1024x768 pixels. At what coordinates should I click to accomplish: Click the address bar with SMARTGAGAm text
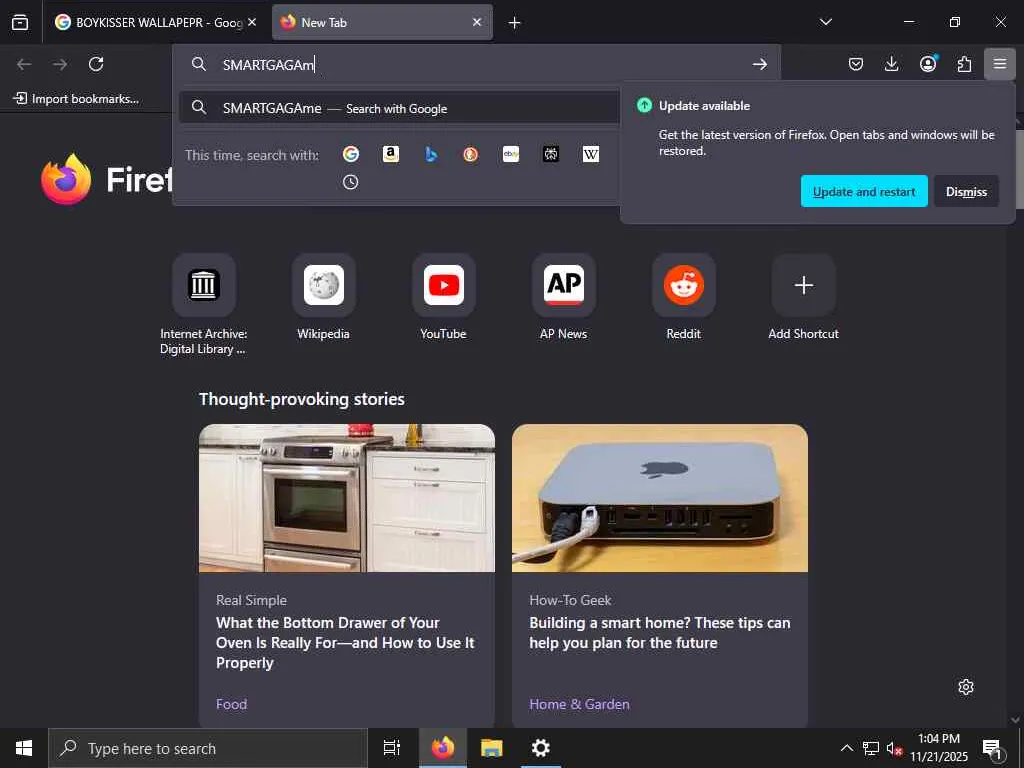pos(477,64)
